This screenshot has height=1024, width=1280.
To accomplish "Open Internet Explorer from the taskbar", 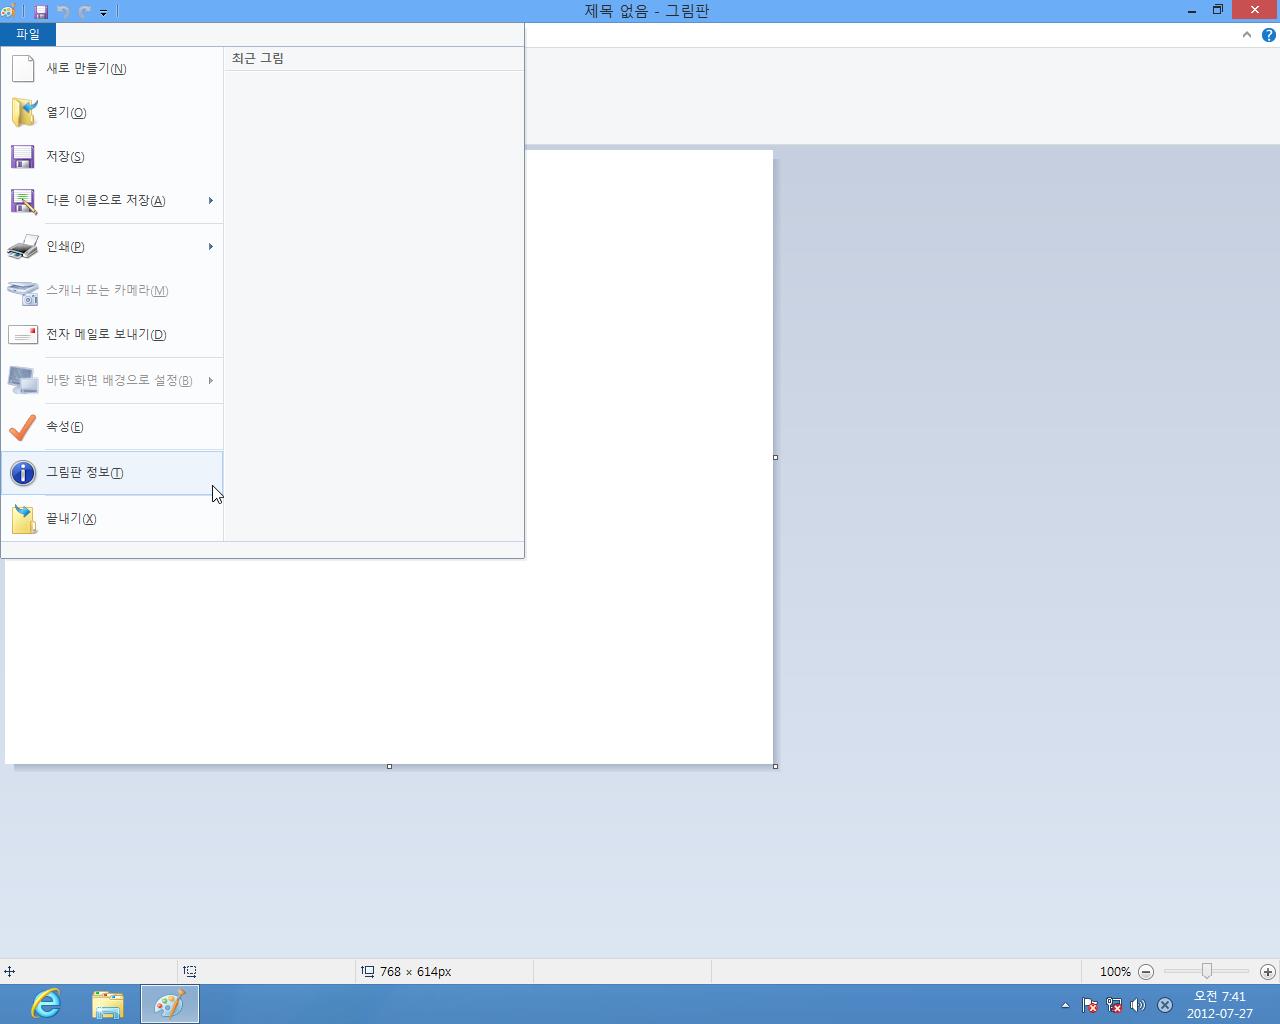I will [x=46, y=1004].
